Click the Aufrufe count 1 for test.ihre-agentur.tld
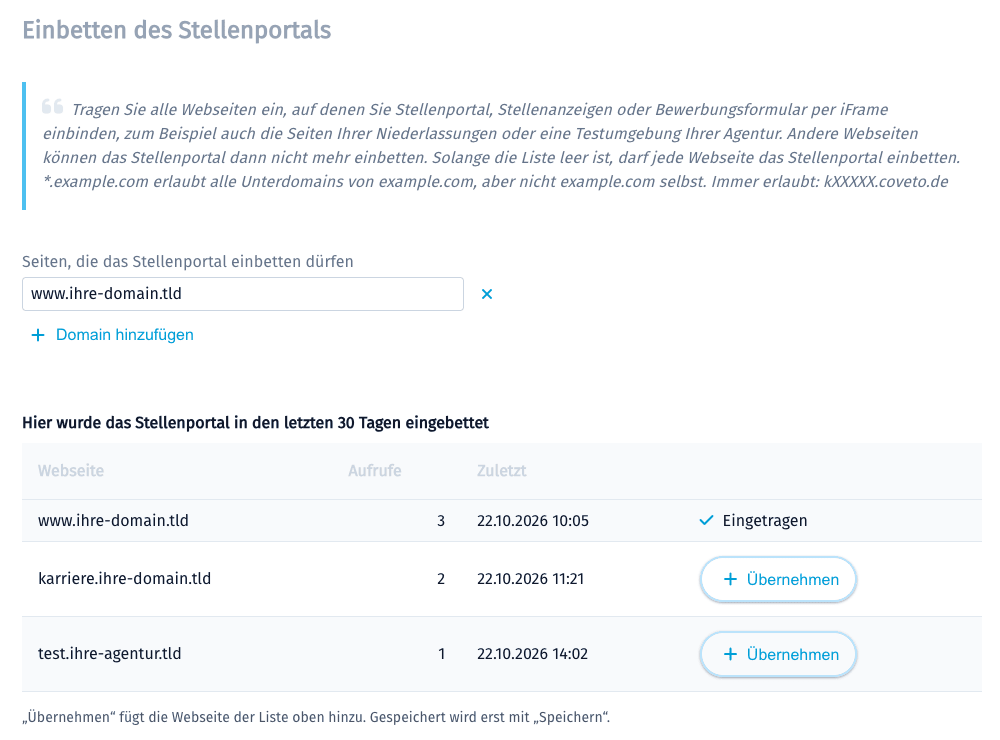 (x=441, y=654)
